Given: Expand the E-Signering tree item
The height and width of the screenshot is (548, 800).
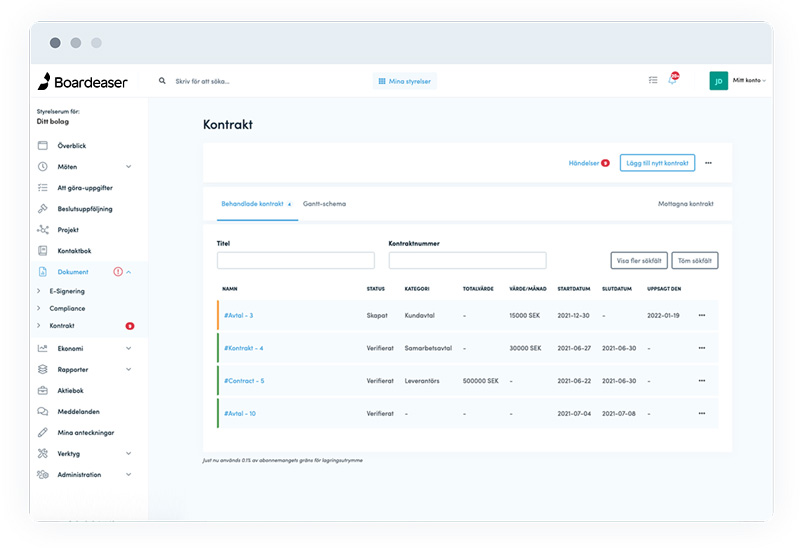Looking at the screenshot, I should 39,291.
